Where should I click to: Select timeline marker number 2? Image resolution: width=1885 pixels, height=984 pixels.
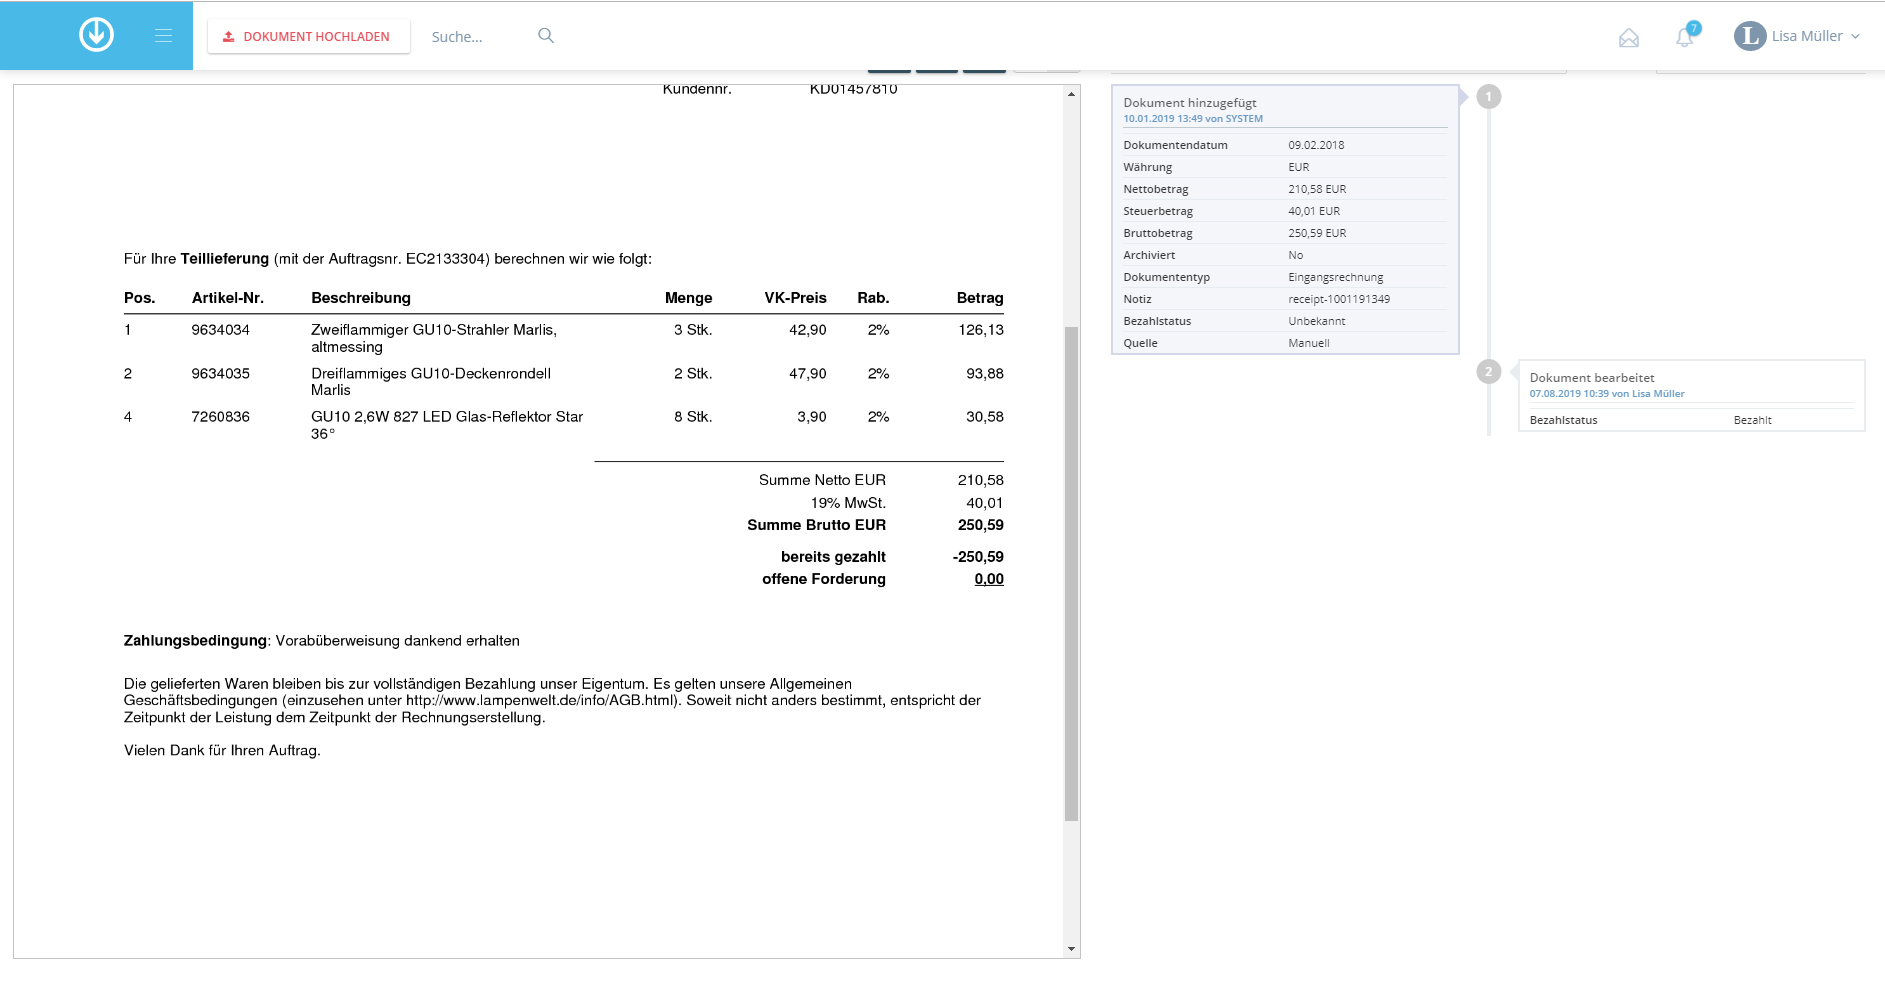point(1488,372)
